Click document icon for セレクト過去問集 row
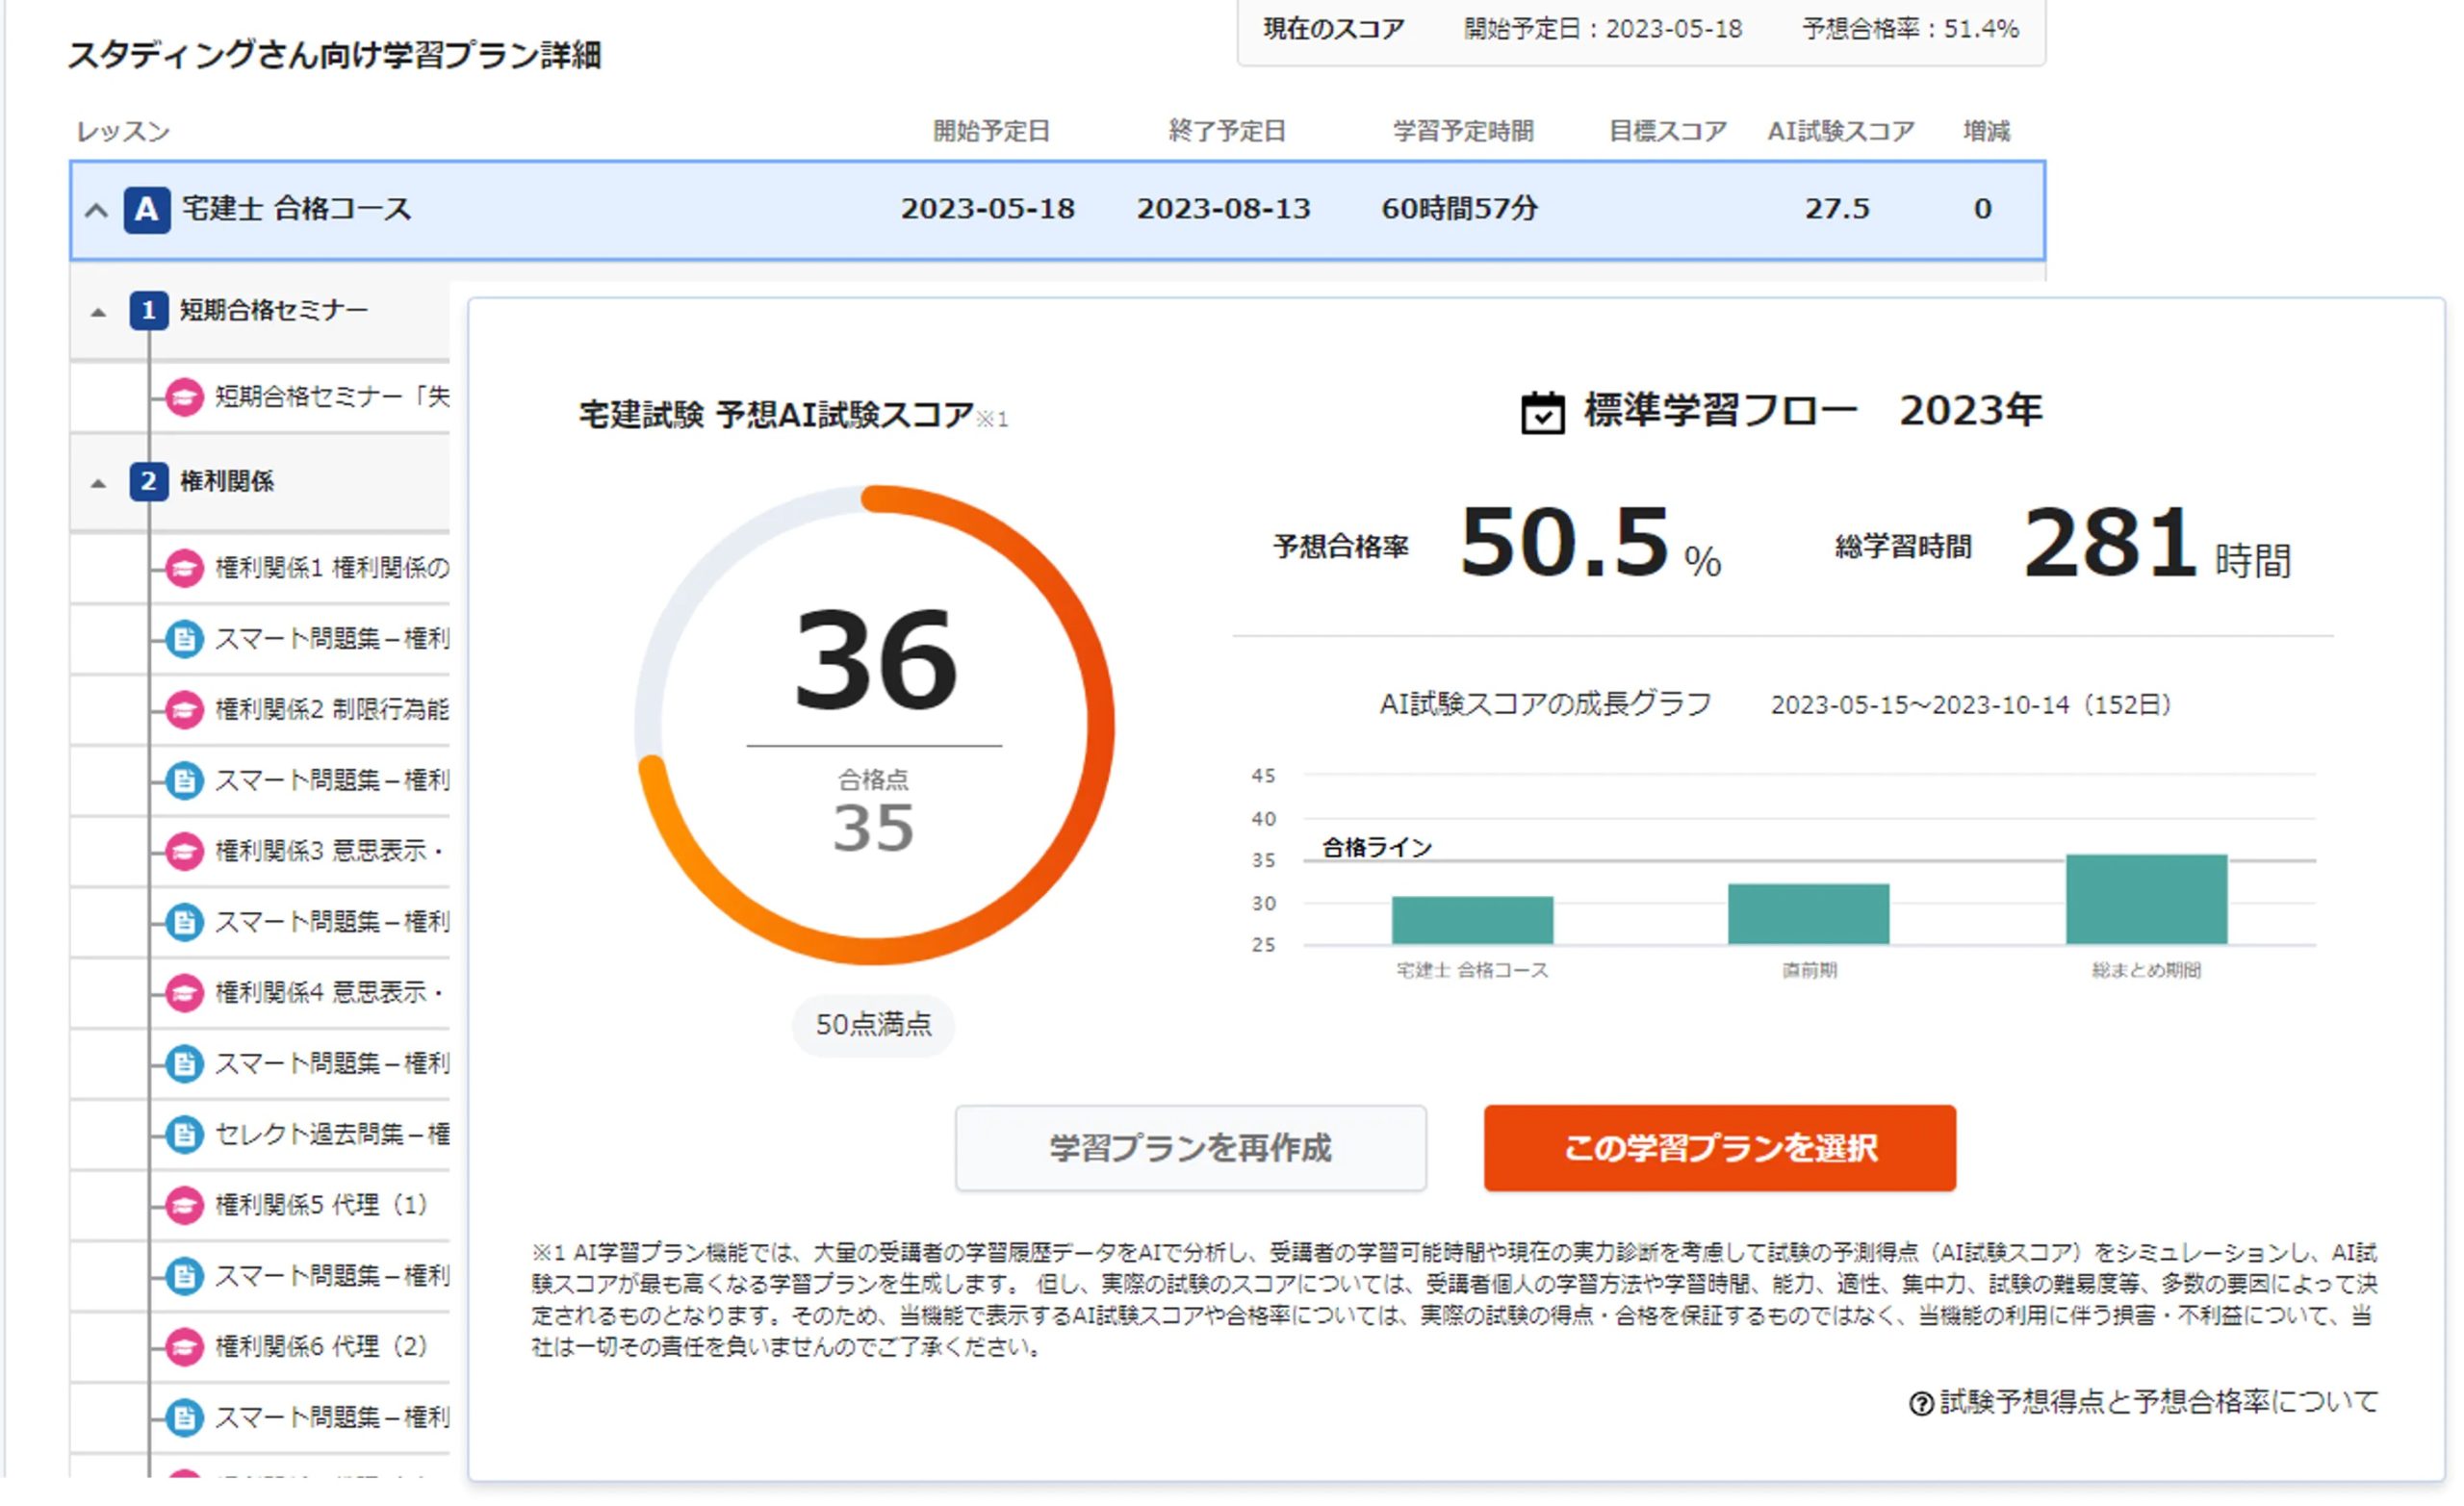This screenshot has width=2464, height=1506. [184, 1135]
